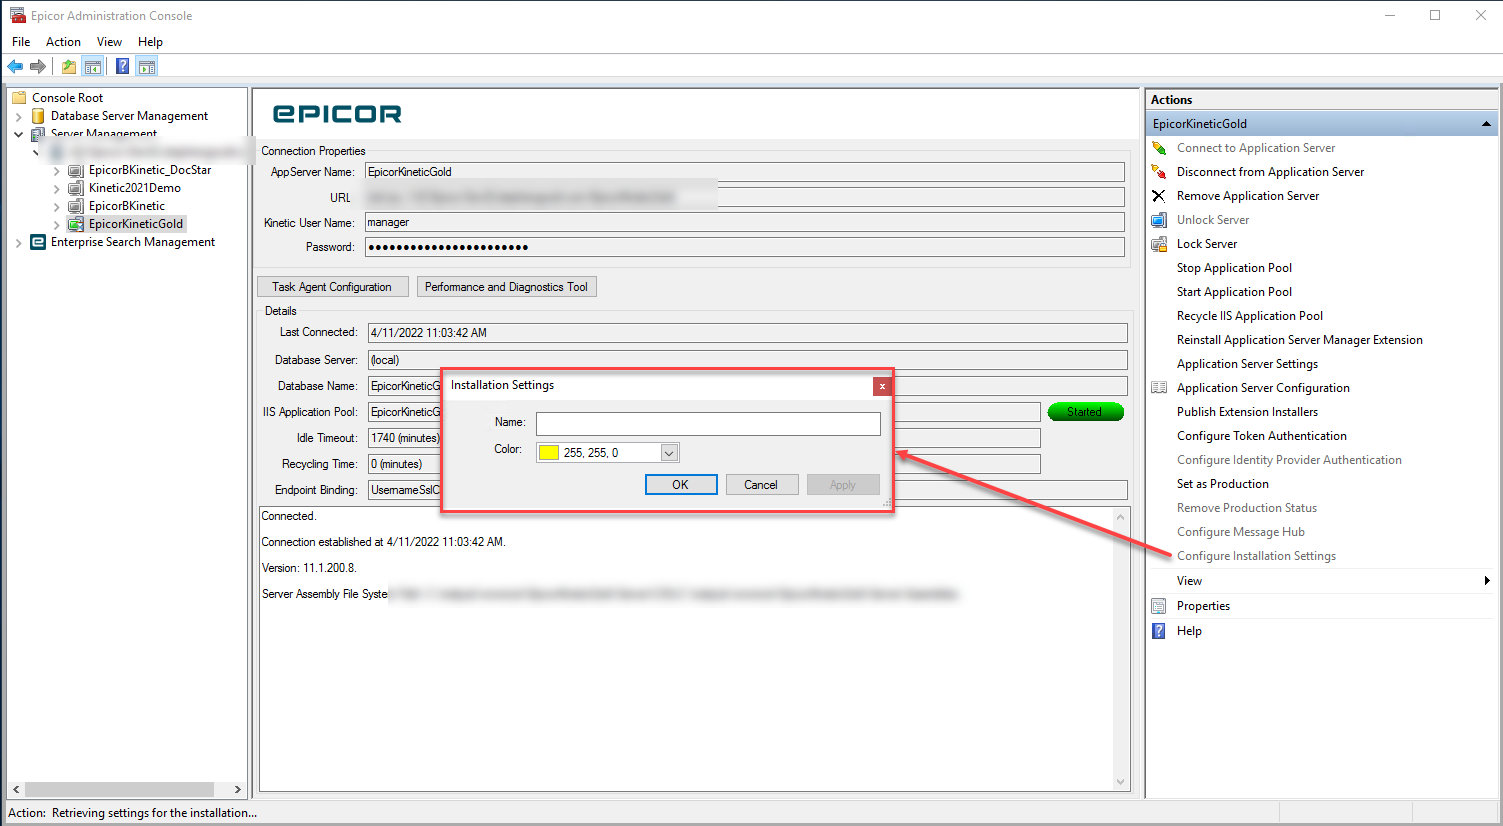Image resolution: width=1503 pixels, height=826 pixels.
Task: Click Configure Token Authentication action
Action: [1262, 436]
